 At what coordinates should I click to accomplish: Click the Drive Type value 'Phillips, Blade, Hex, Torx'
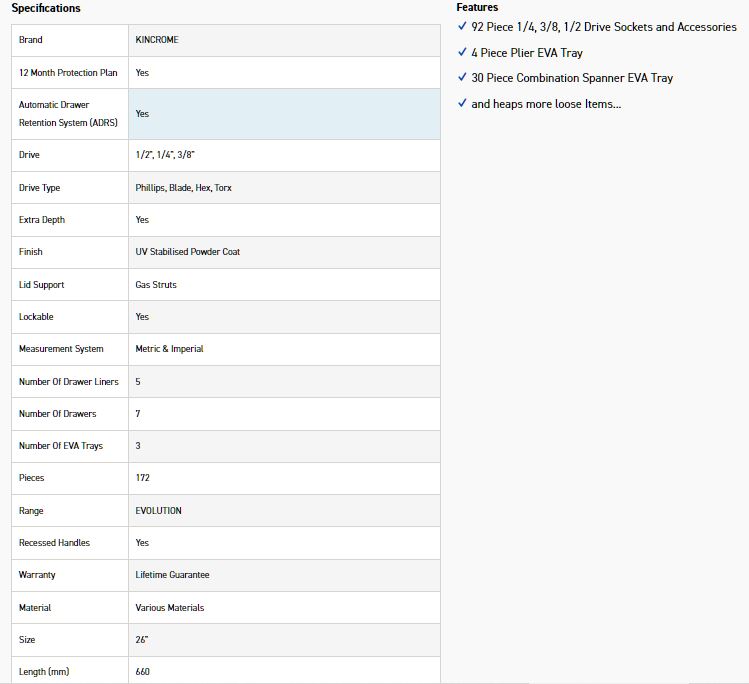pyautogui.click(x=183, y=188)
